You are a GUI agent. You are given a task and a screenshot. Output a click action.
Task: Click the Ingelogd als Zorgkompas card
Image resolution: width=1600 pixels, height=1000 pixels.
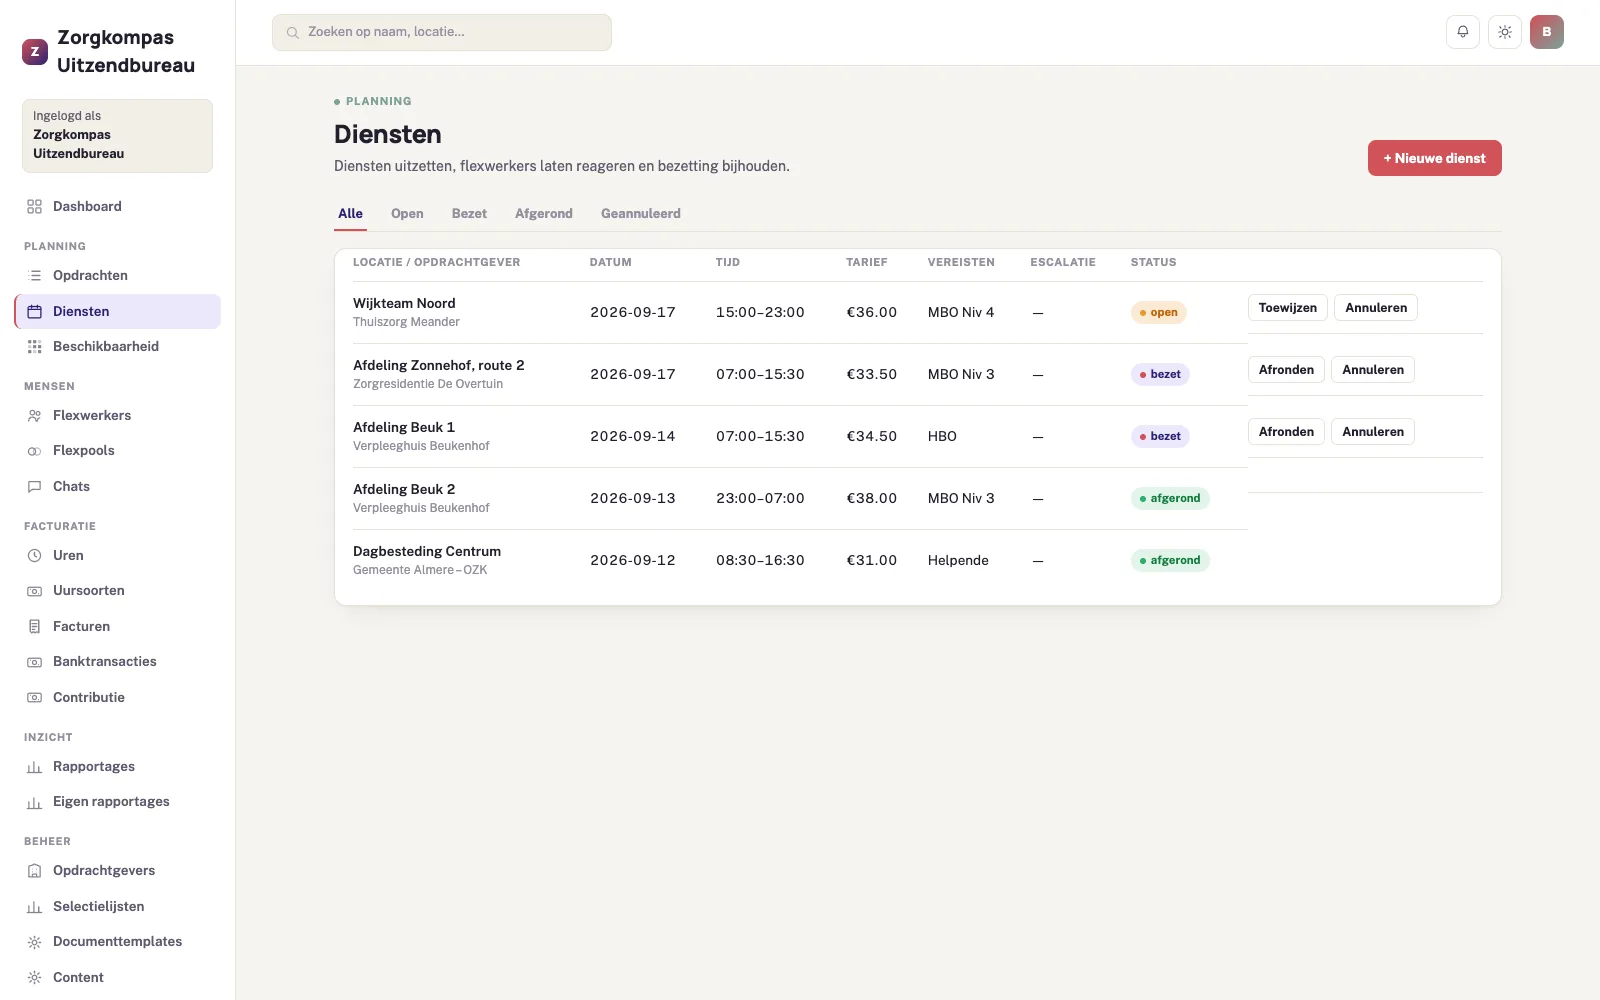pos(118,136)
